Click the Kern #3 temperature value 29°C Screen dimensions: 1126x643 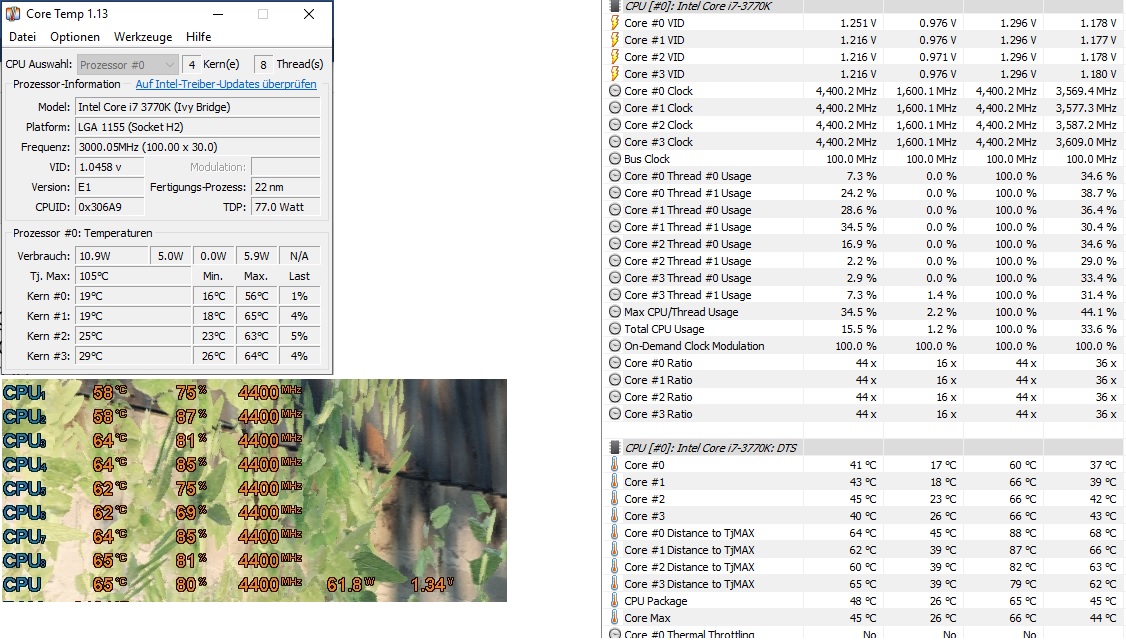[133, 356]
